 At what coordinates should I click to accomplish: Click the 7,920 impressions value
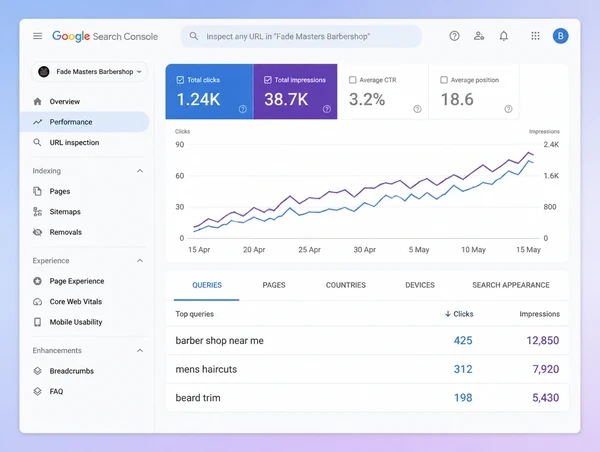coord(546,369)
